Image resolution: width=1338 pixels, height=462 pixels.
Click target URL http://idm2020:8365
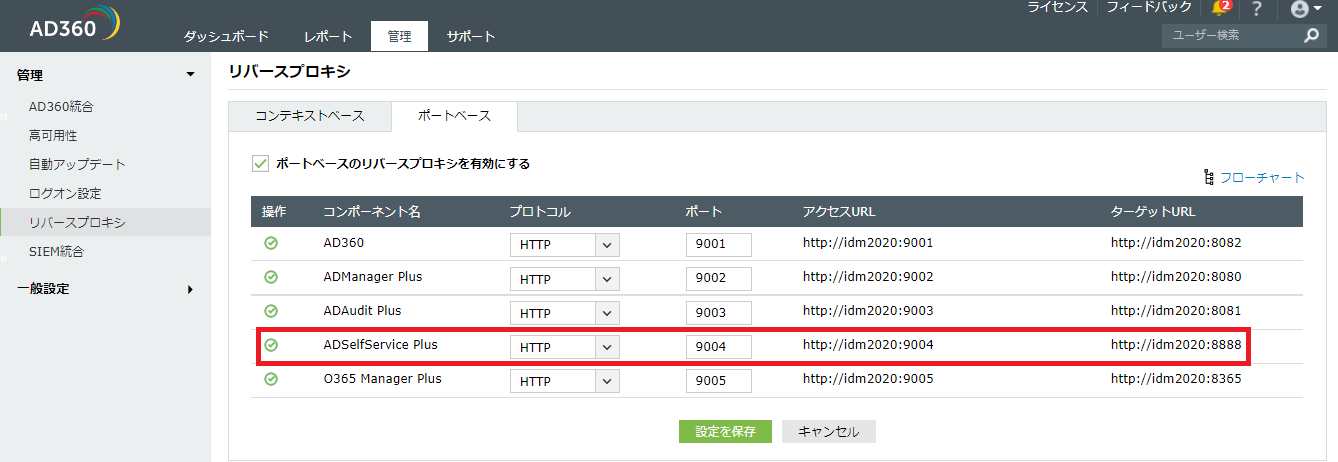tap(1176, 379)
